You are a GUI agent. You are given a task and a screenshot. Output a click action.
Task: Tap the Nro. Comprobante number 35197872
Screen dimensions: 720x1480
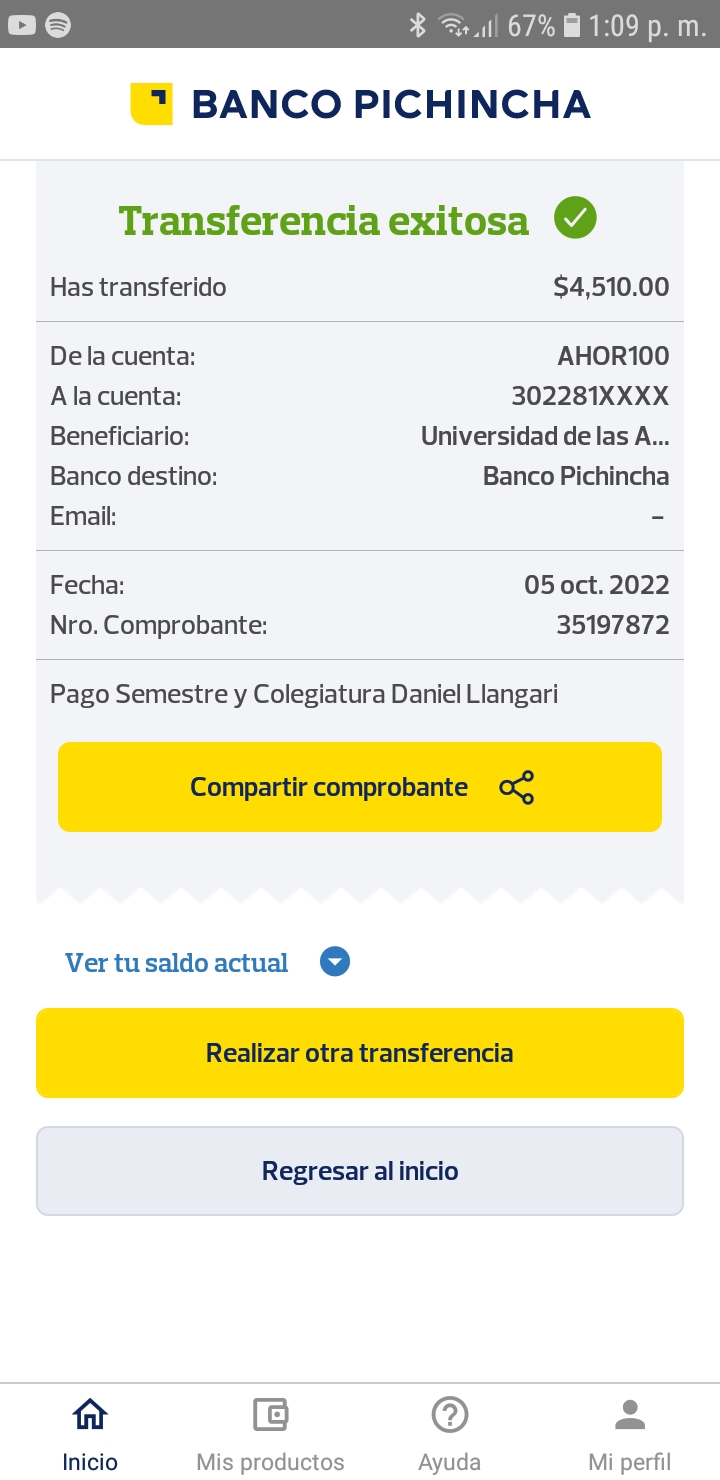tap(613, 626)
